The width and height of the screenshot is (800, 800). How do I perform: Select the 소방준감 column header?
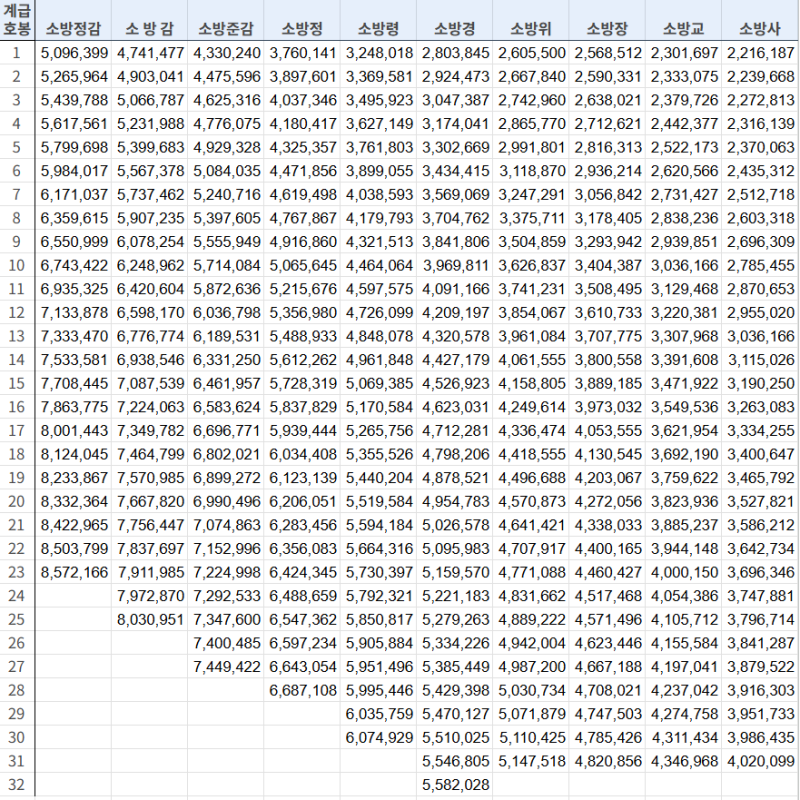[x=226, y=20]
